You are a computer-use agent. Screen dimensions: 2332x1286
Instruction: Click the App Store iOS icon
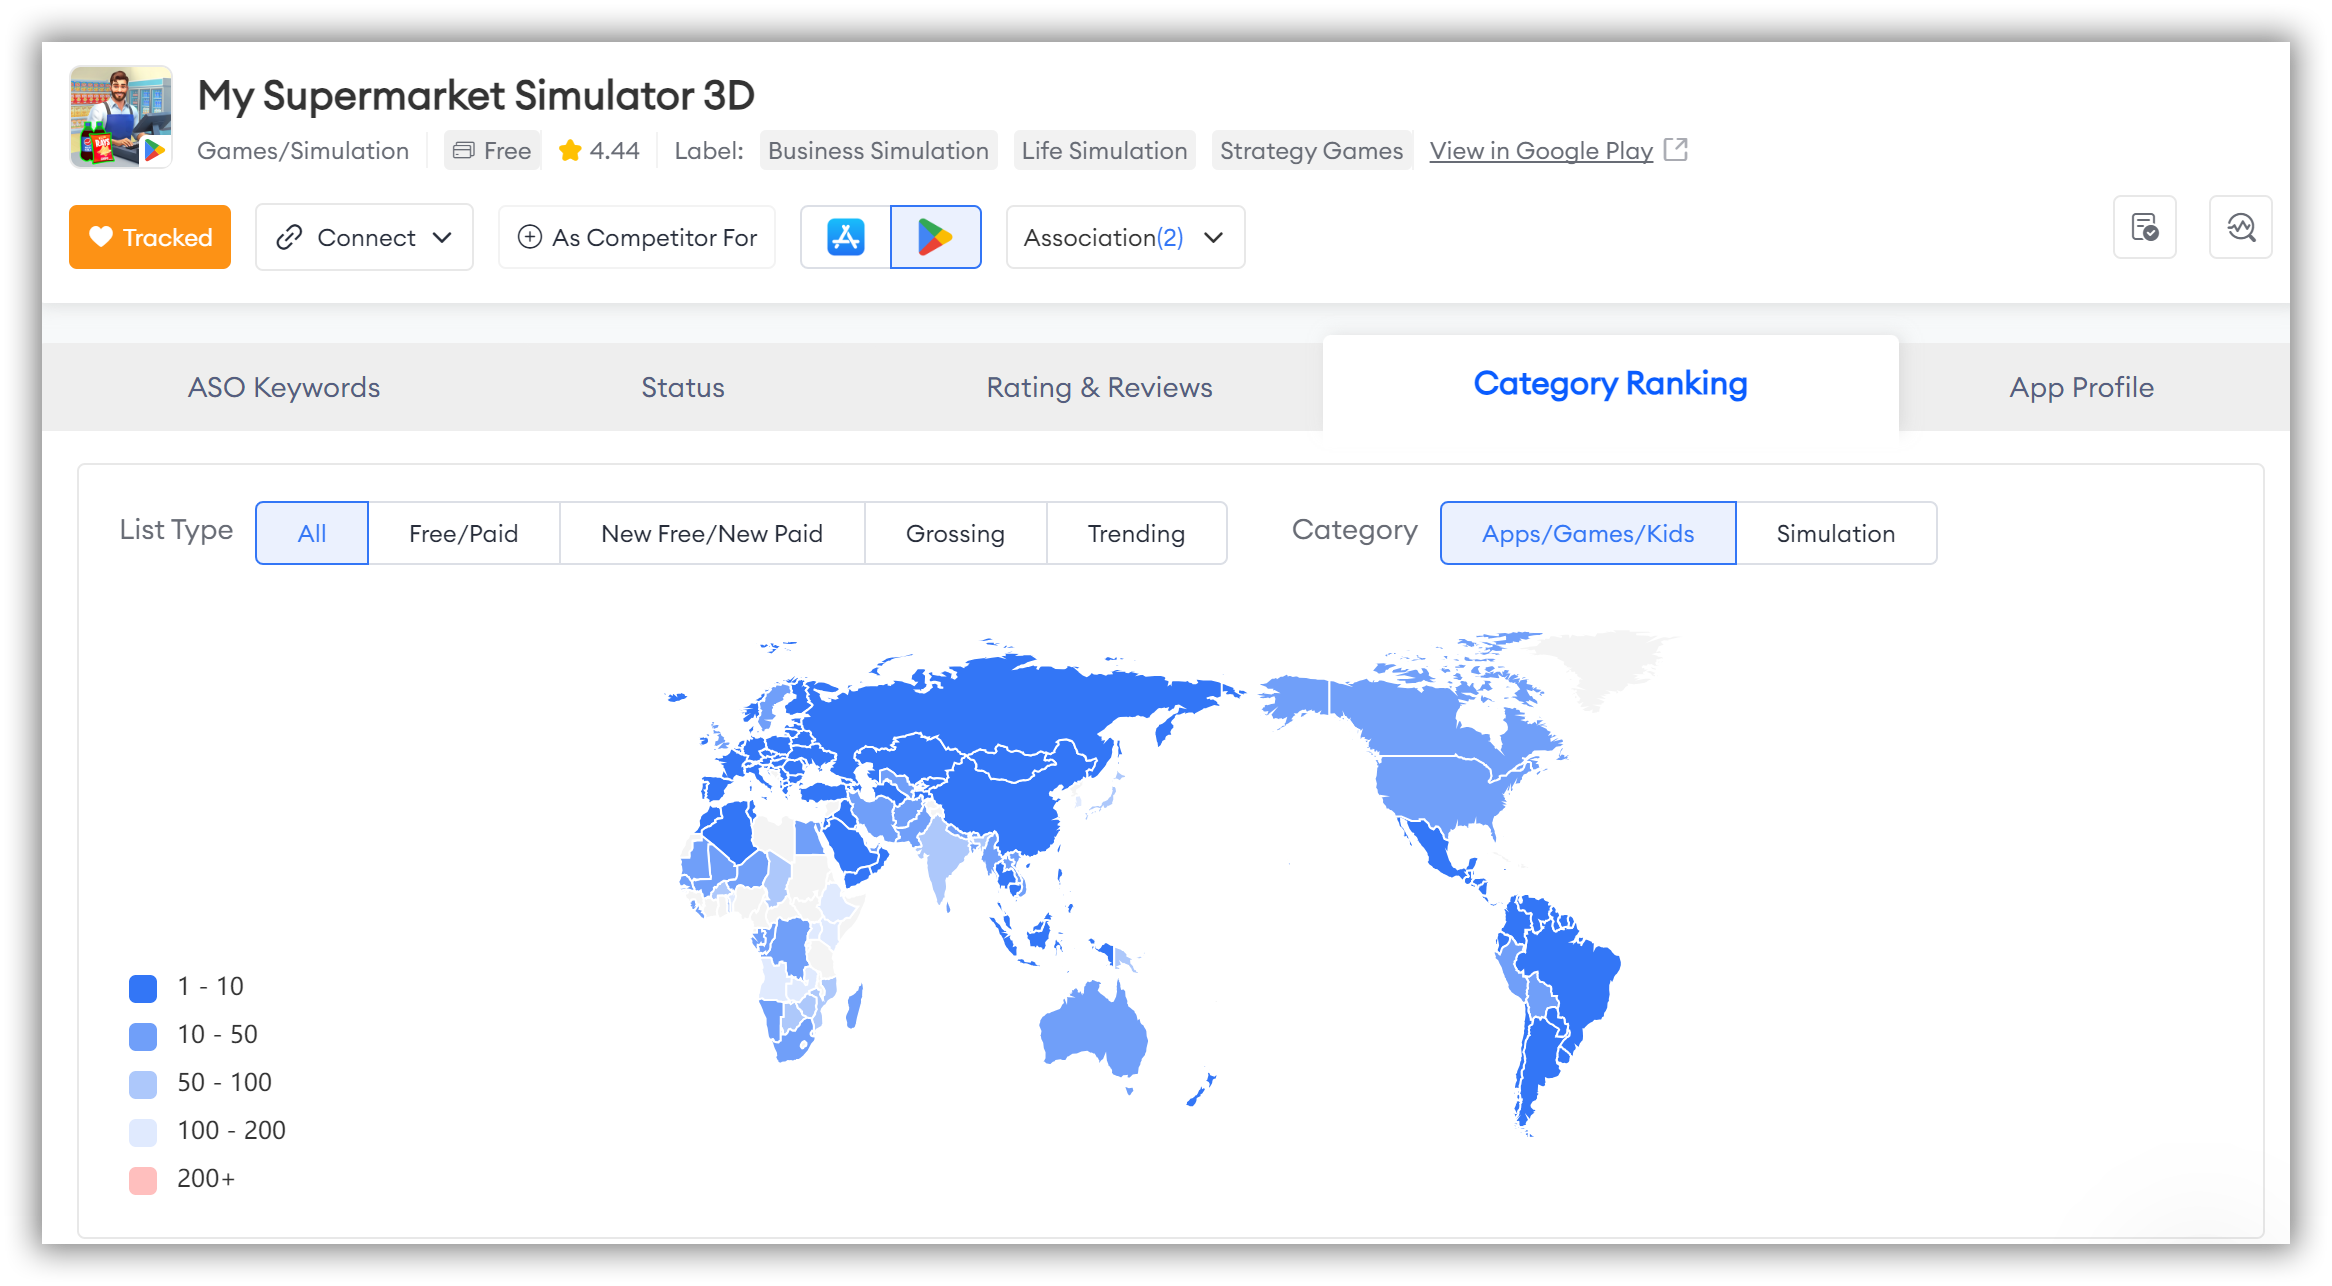pos(849,236)
